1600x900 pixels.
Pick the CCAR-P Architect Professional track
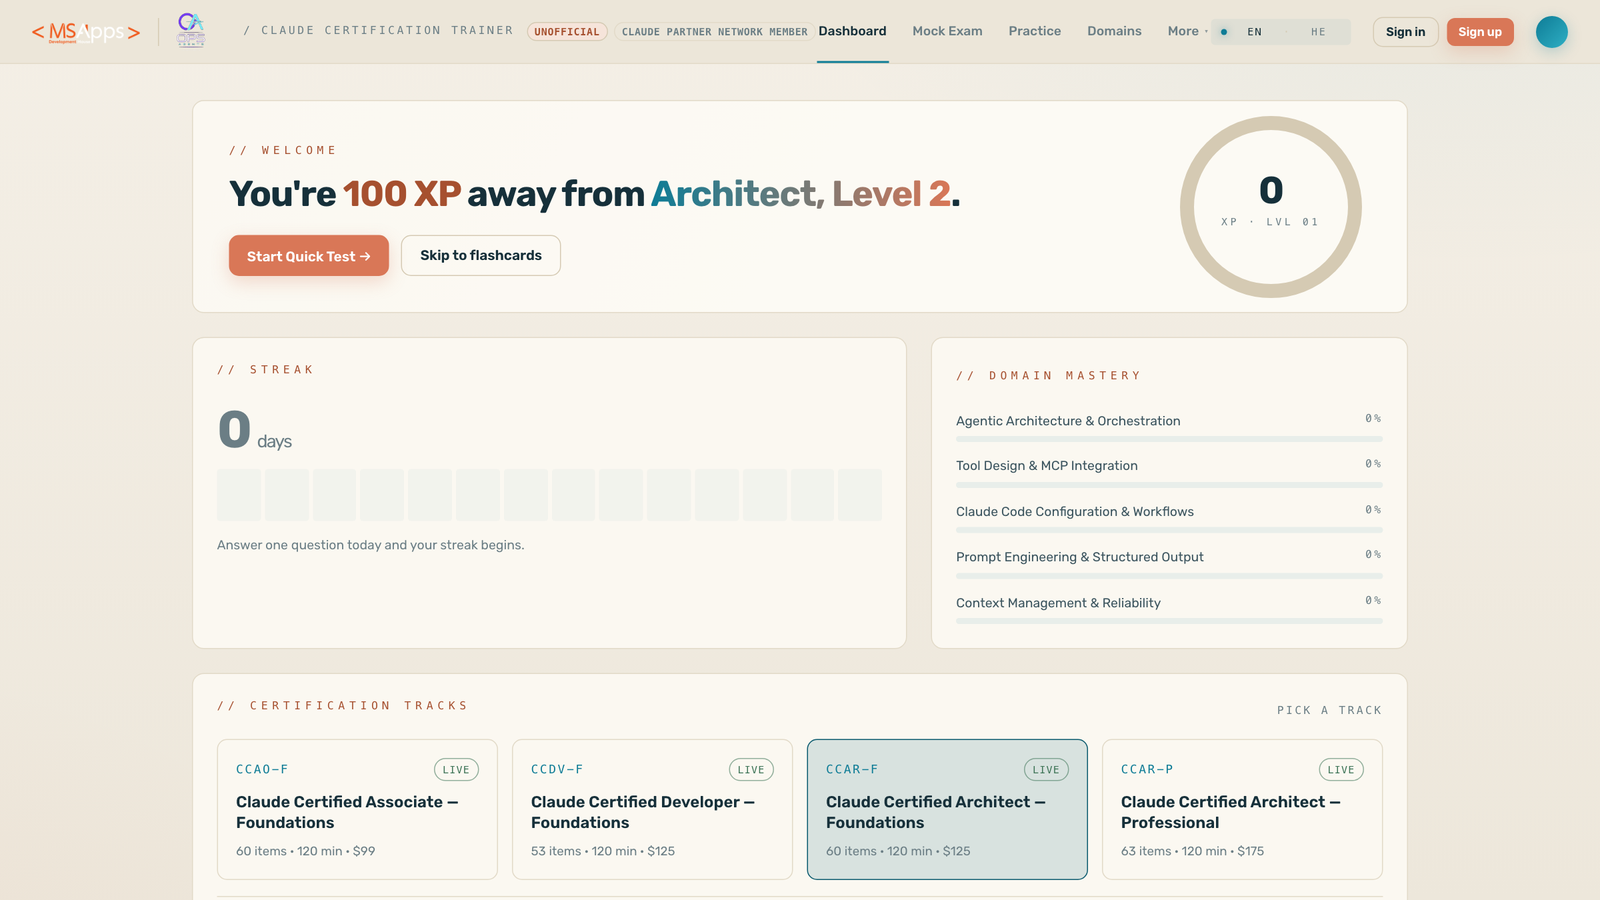tap(1242, 809)
